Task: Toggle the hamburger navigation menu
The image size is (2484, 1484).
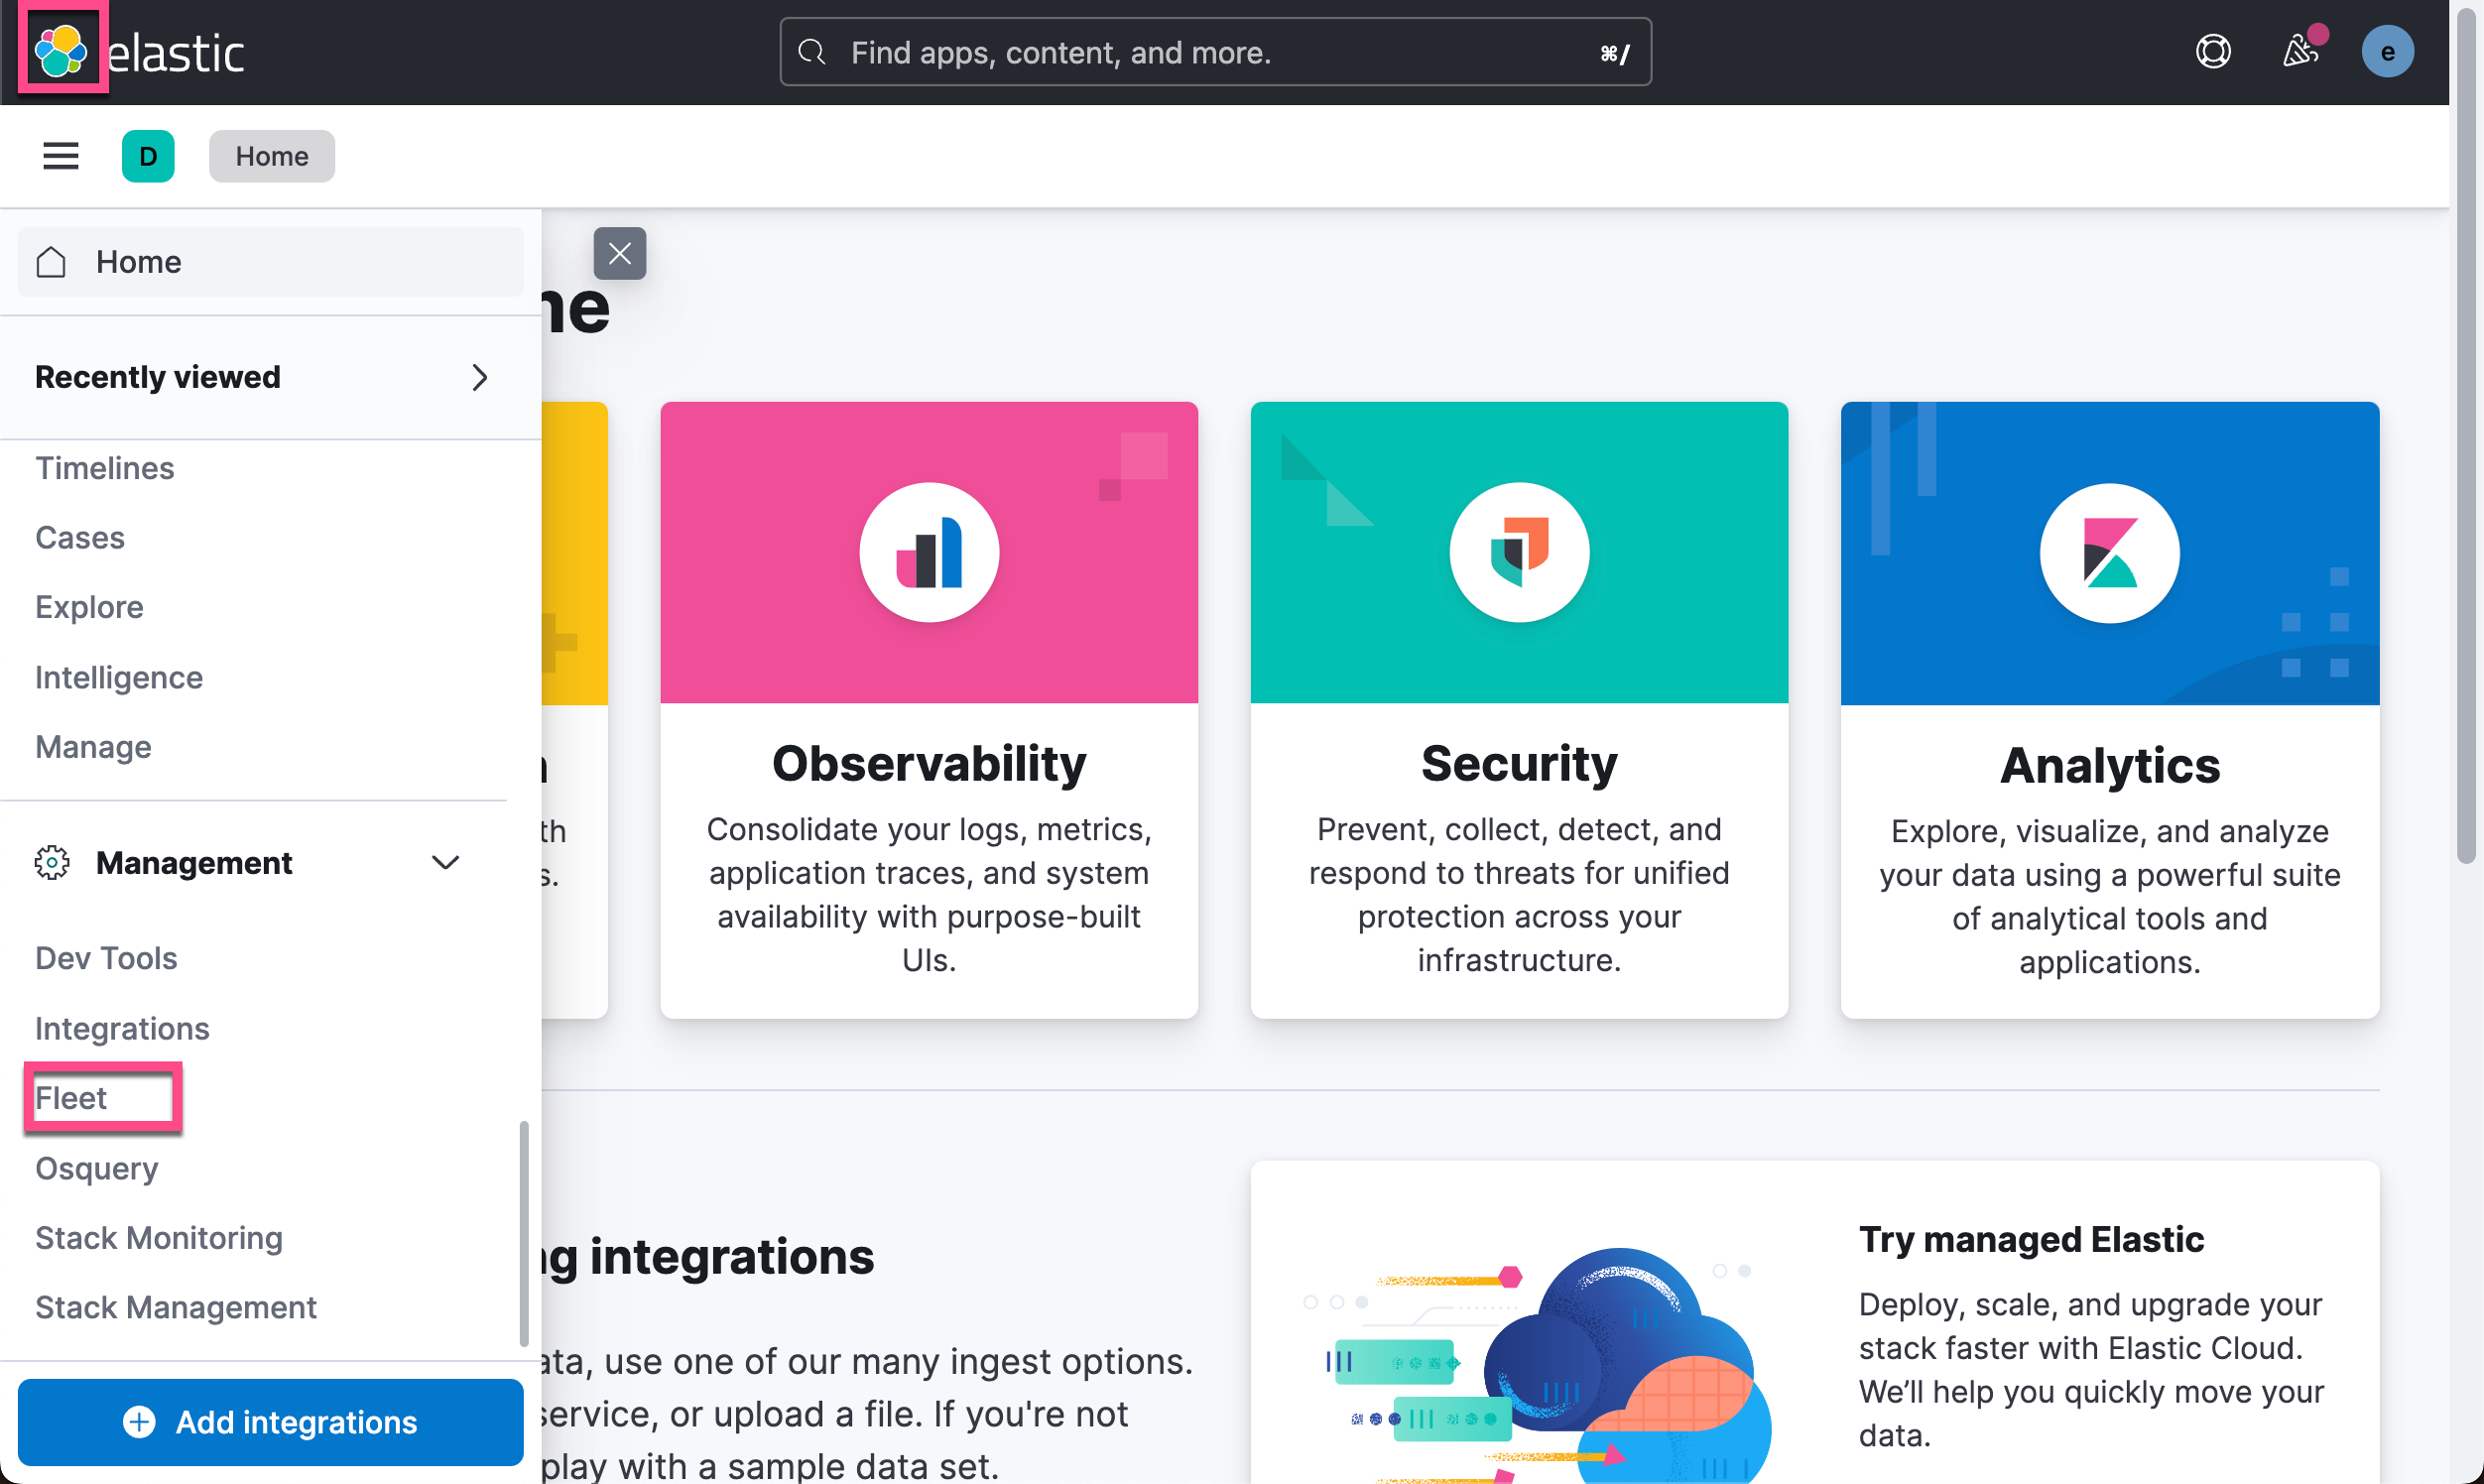Action: click(61, 156)
